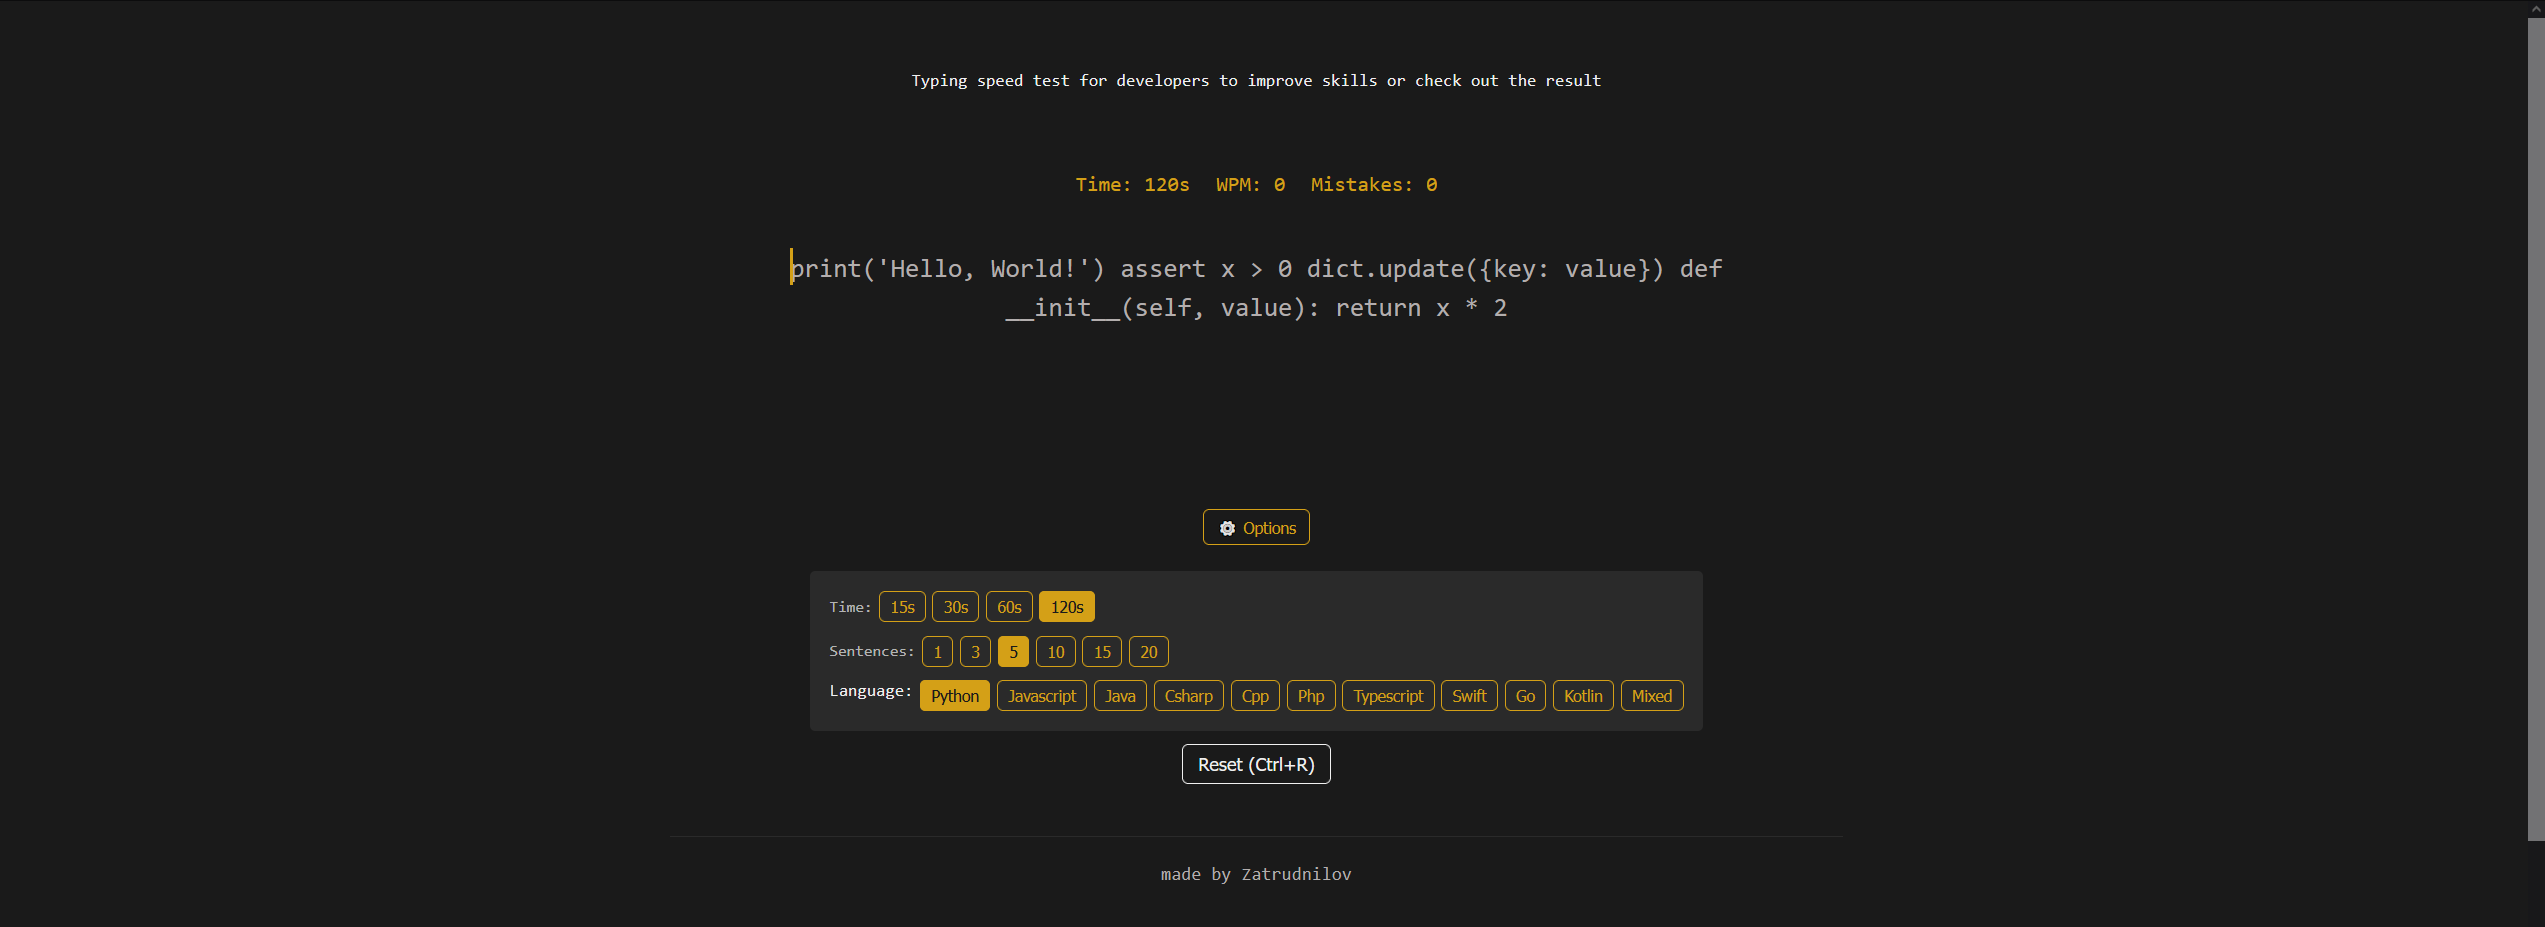Click the page's vertical scrollbar
This screenshot has height=927, width=2545.
click(2536, 430)
